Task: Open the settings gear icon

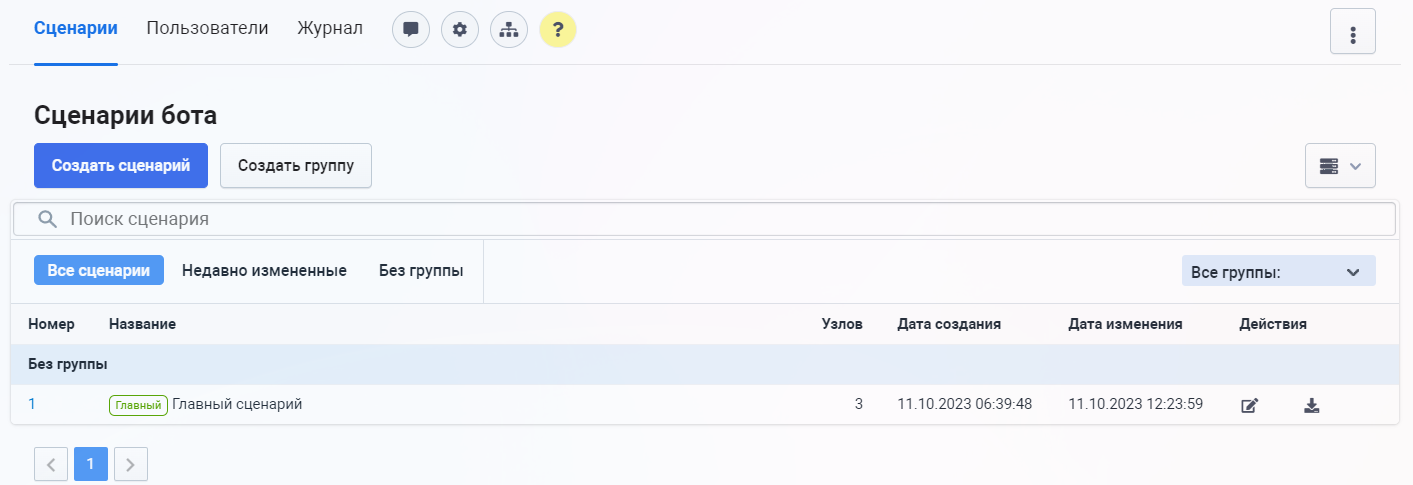Action: pyautogui.click(x=460, y=30)
